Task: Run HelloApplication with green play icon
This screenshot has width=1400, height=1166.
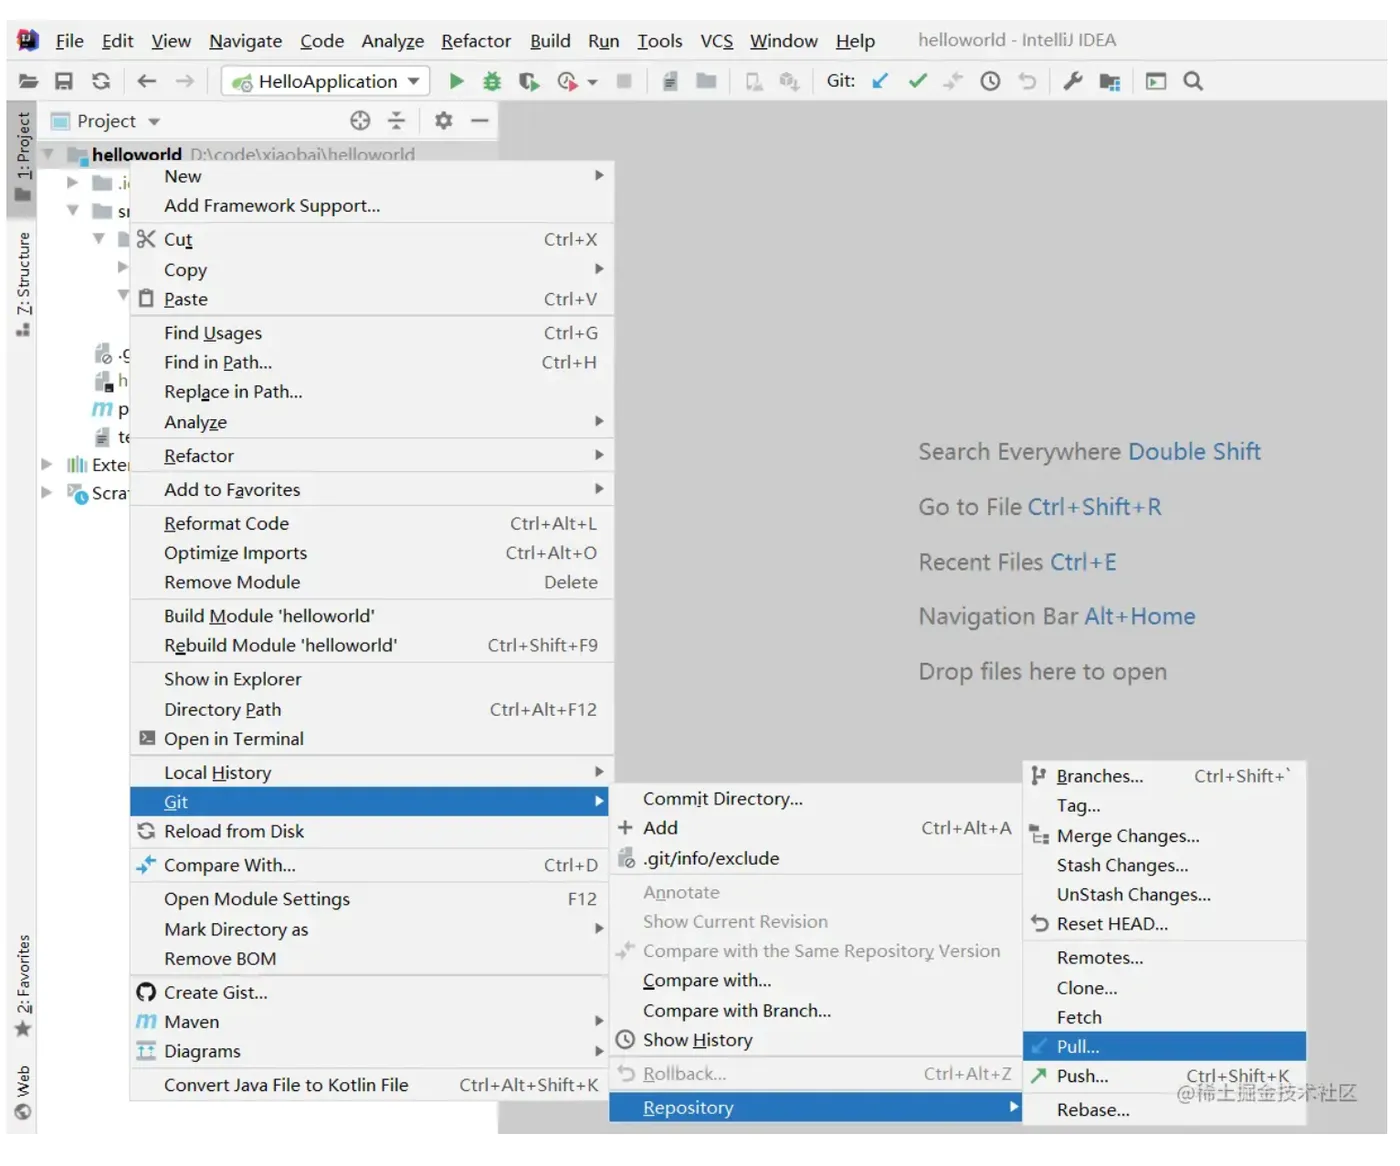Action: (456, 81)
